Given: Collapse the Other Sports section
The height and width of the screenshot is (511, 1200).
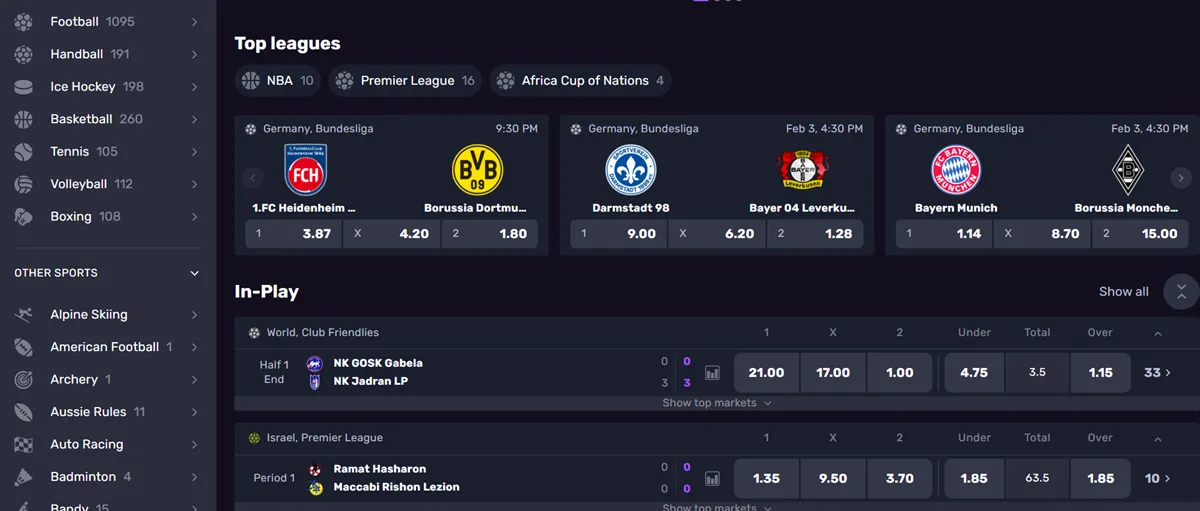Looking at the screenshot, I should click(195, 273).
